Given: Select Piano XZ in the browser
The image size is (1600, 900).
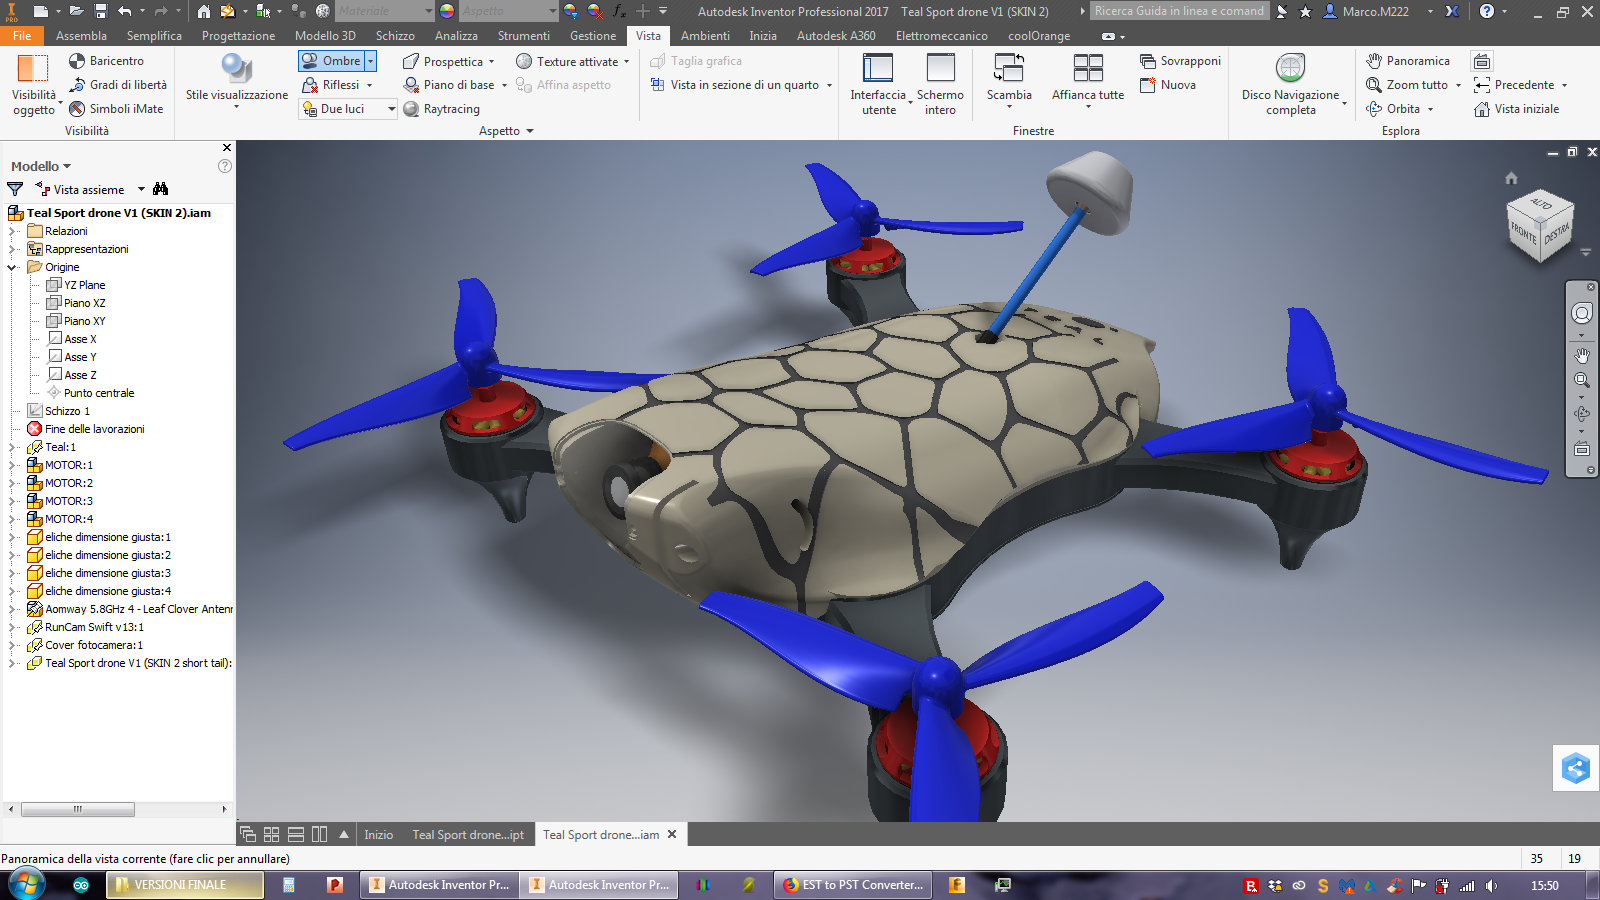Looking at the screenshot, I should coord(84,303).
